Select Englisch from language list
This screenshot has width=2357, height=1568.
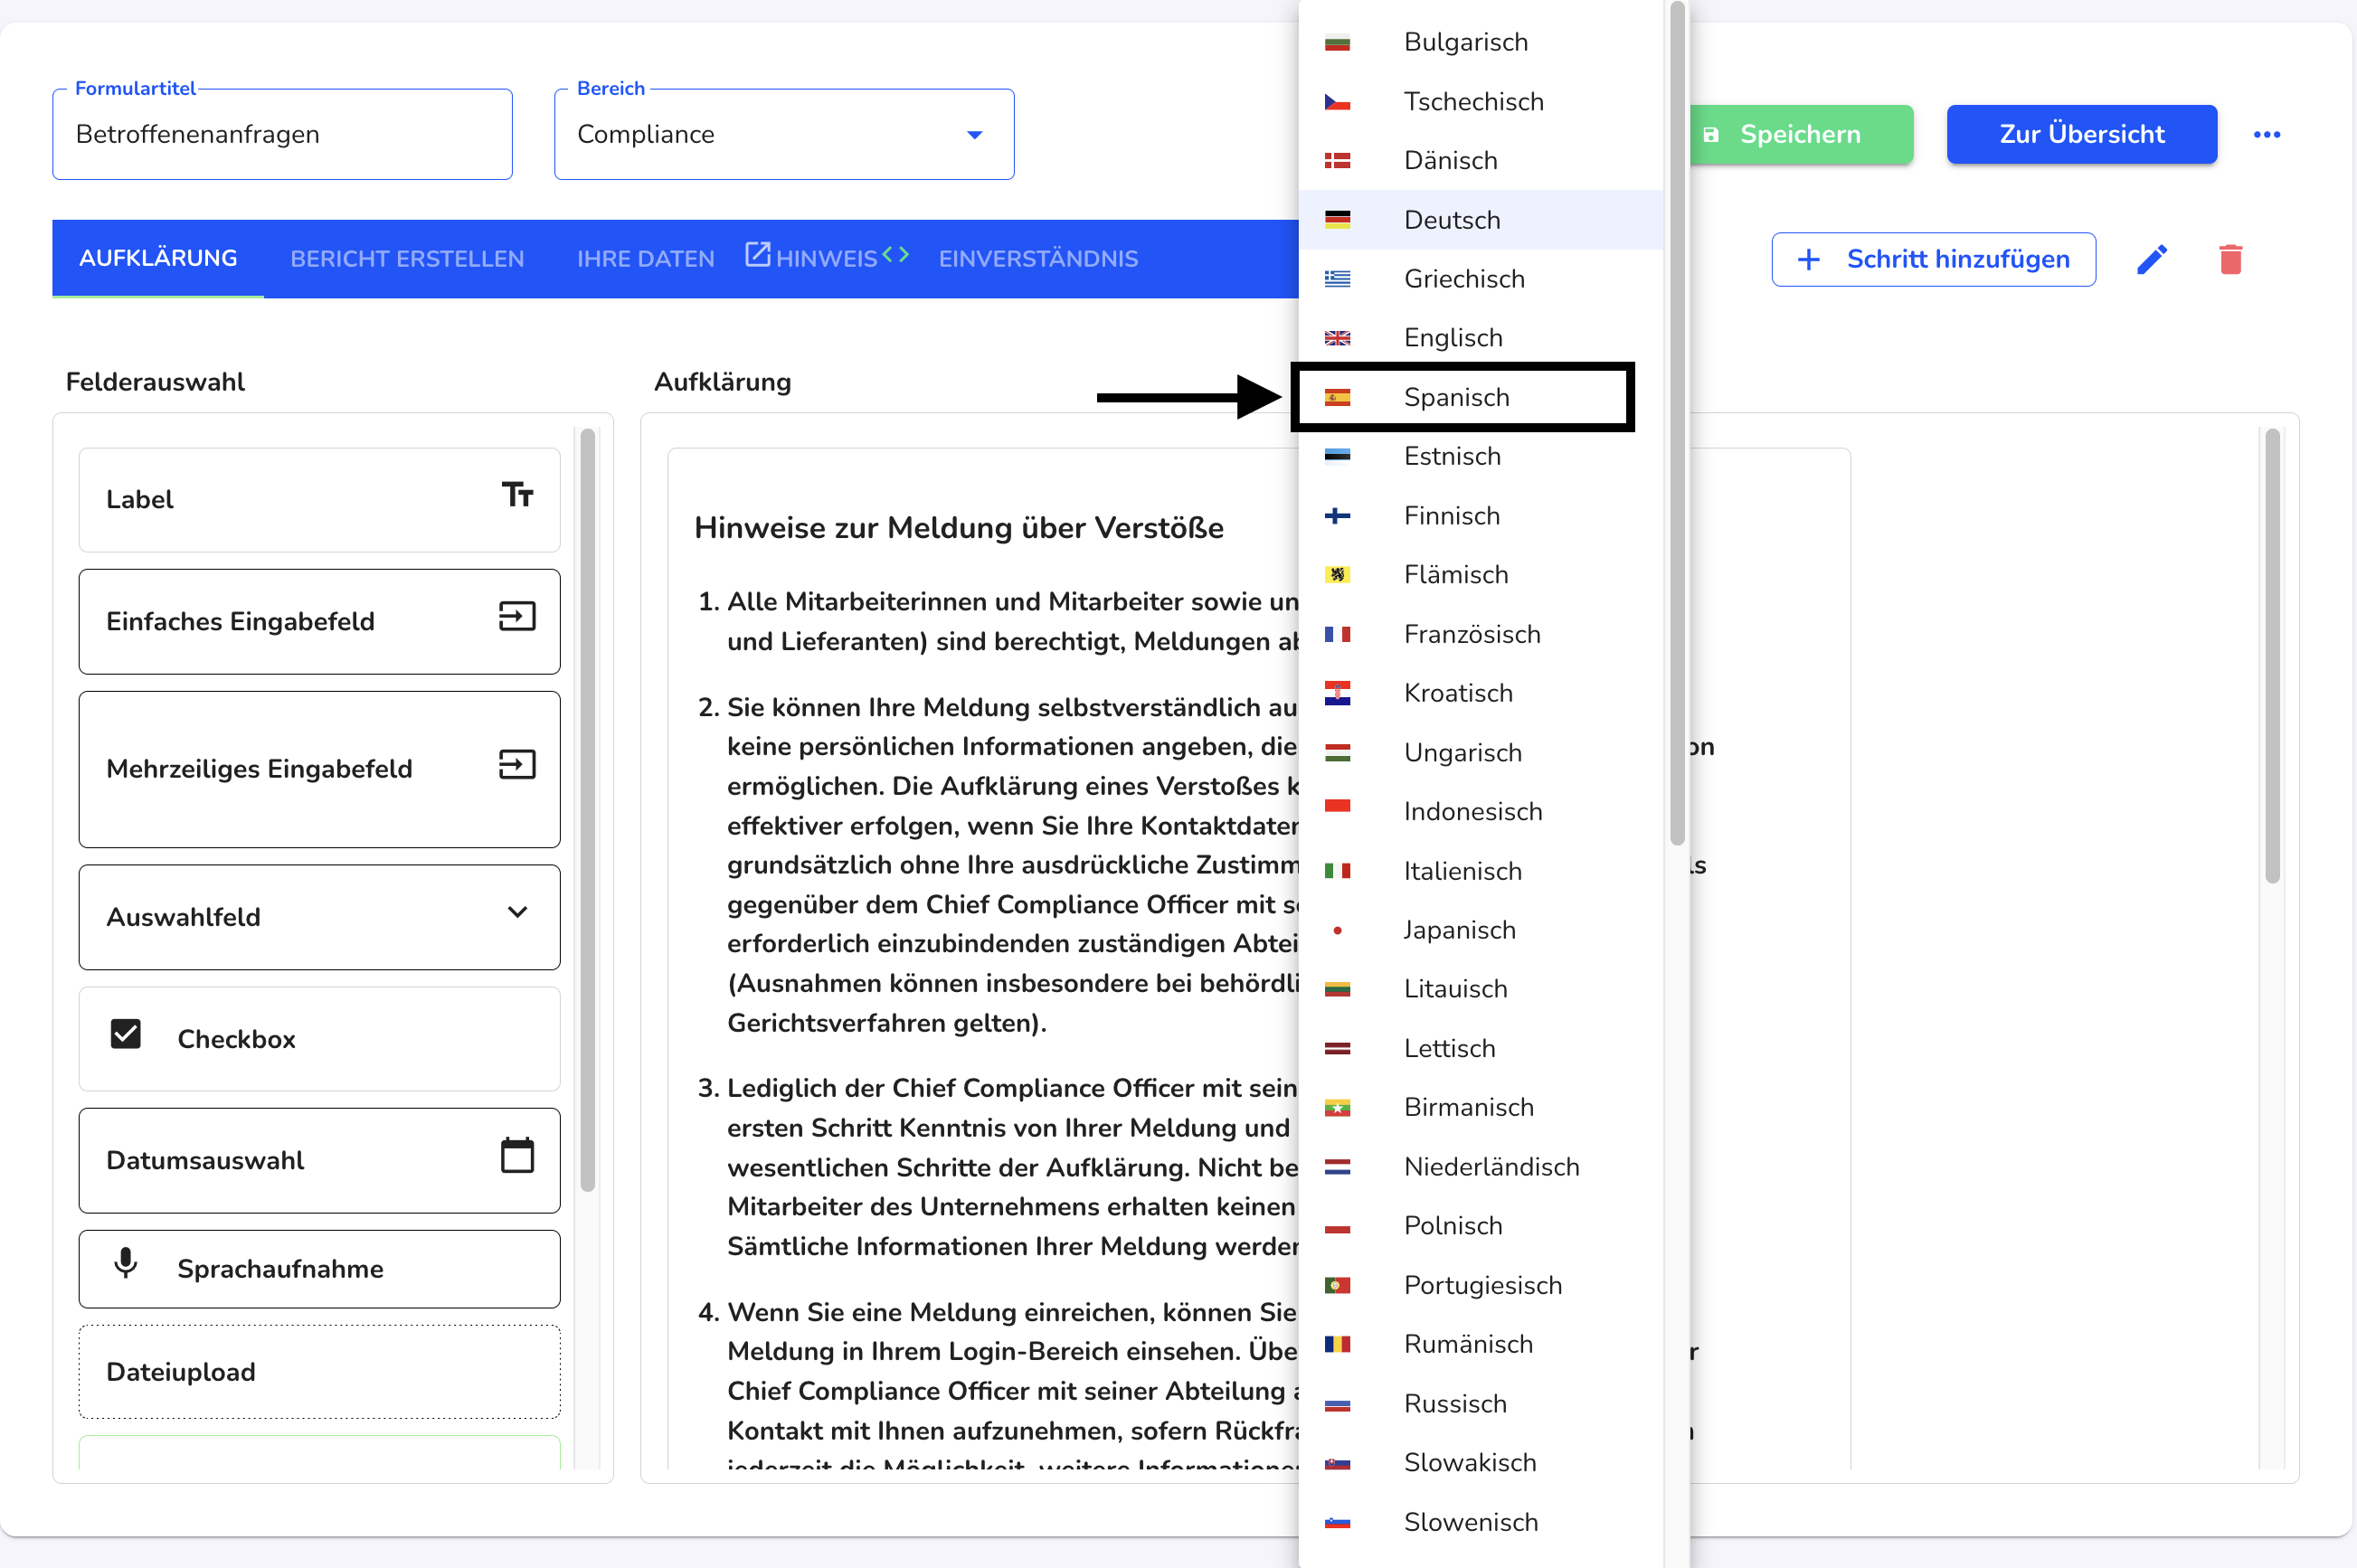(x=1480, y=337)
